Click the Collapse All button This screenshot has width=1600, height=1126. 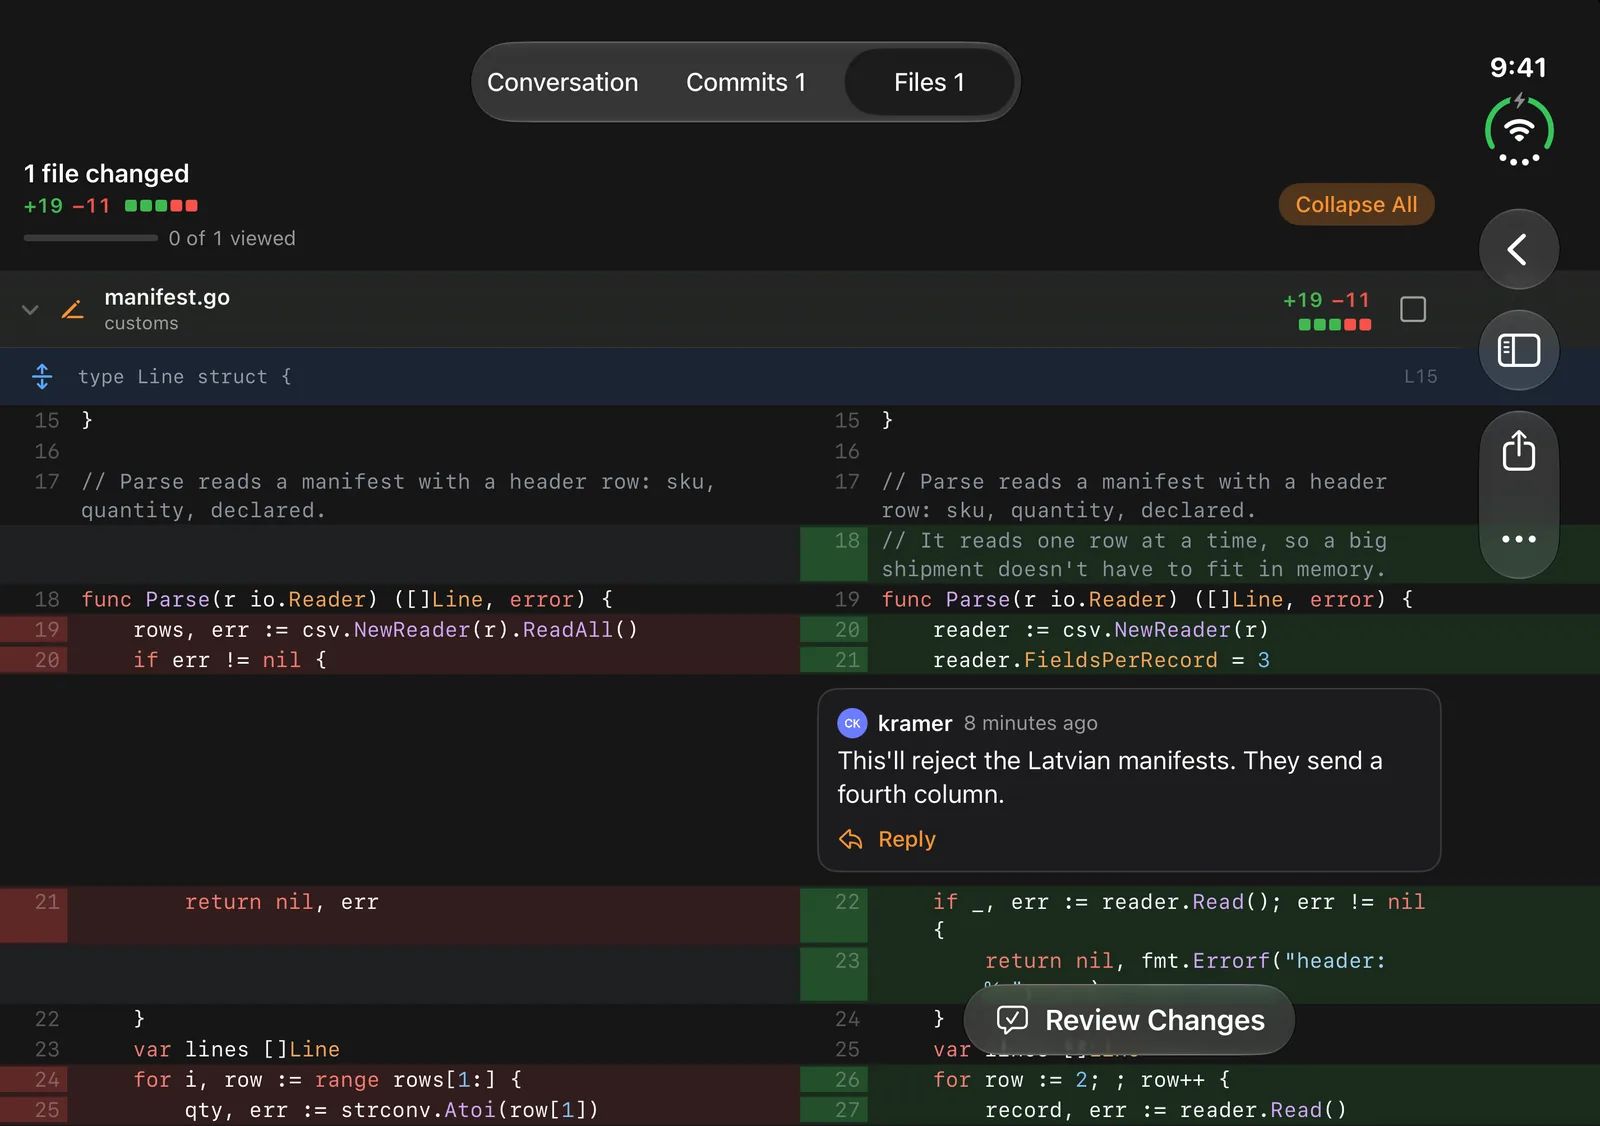tap(1356, 204)
